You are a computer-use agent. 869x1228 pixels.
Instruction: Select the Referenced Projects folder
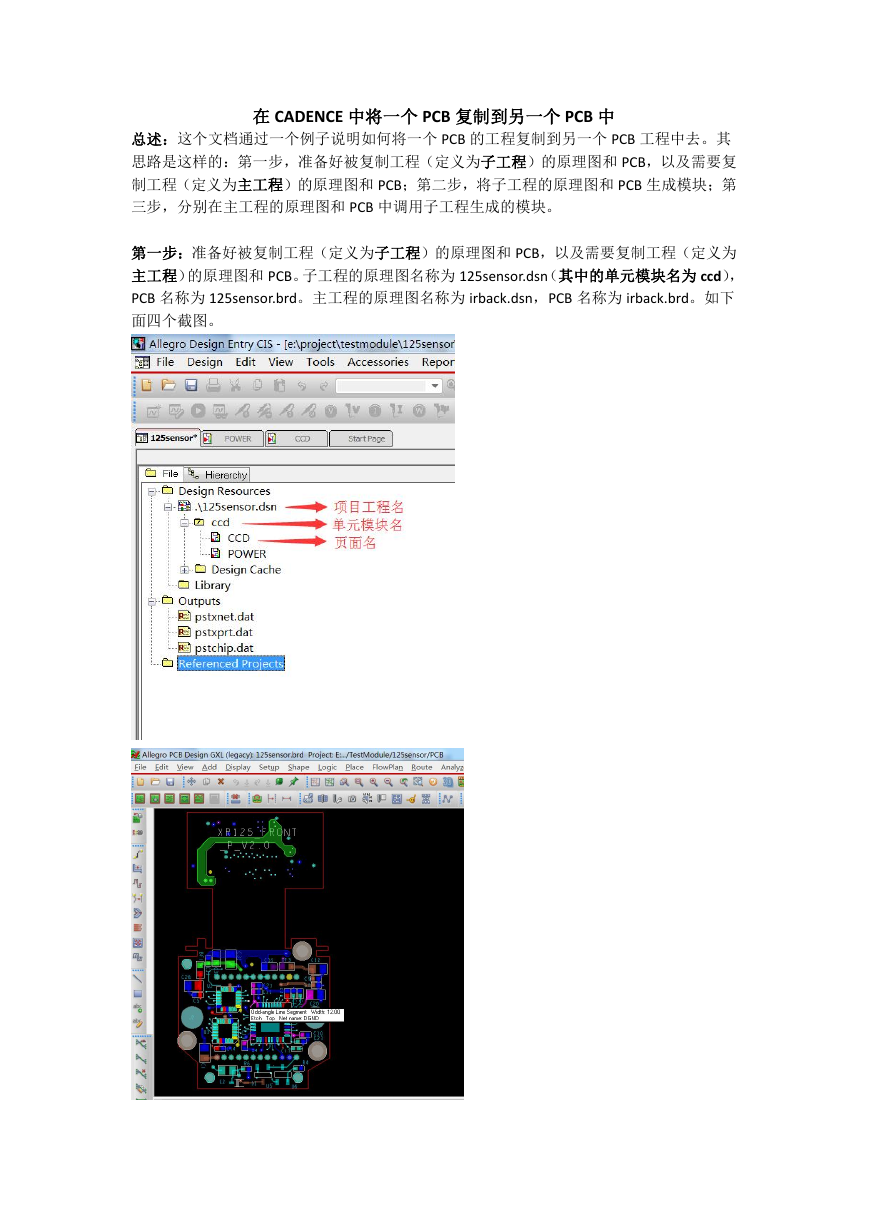point(231,664)
